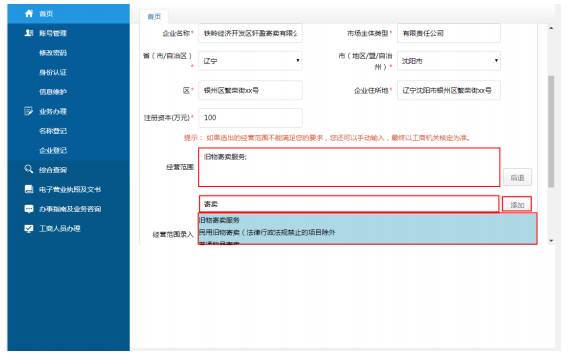Click the 业务办理 edit icon in the sidebar
This screenshot has height=364, width=568.
click(x=29, y=111)
